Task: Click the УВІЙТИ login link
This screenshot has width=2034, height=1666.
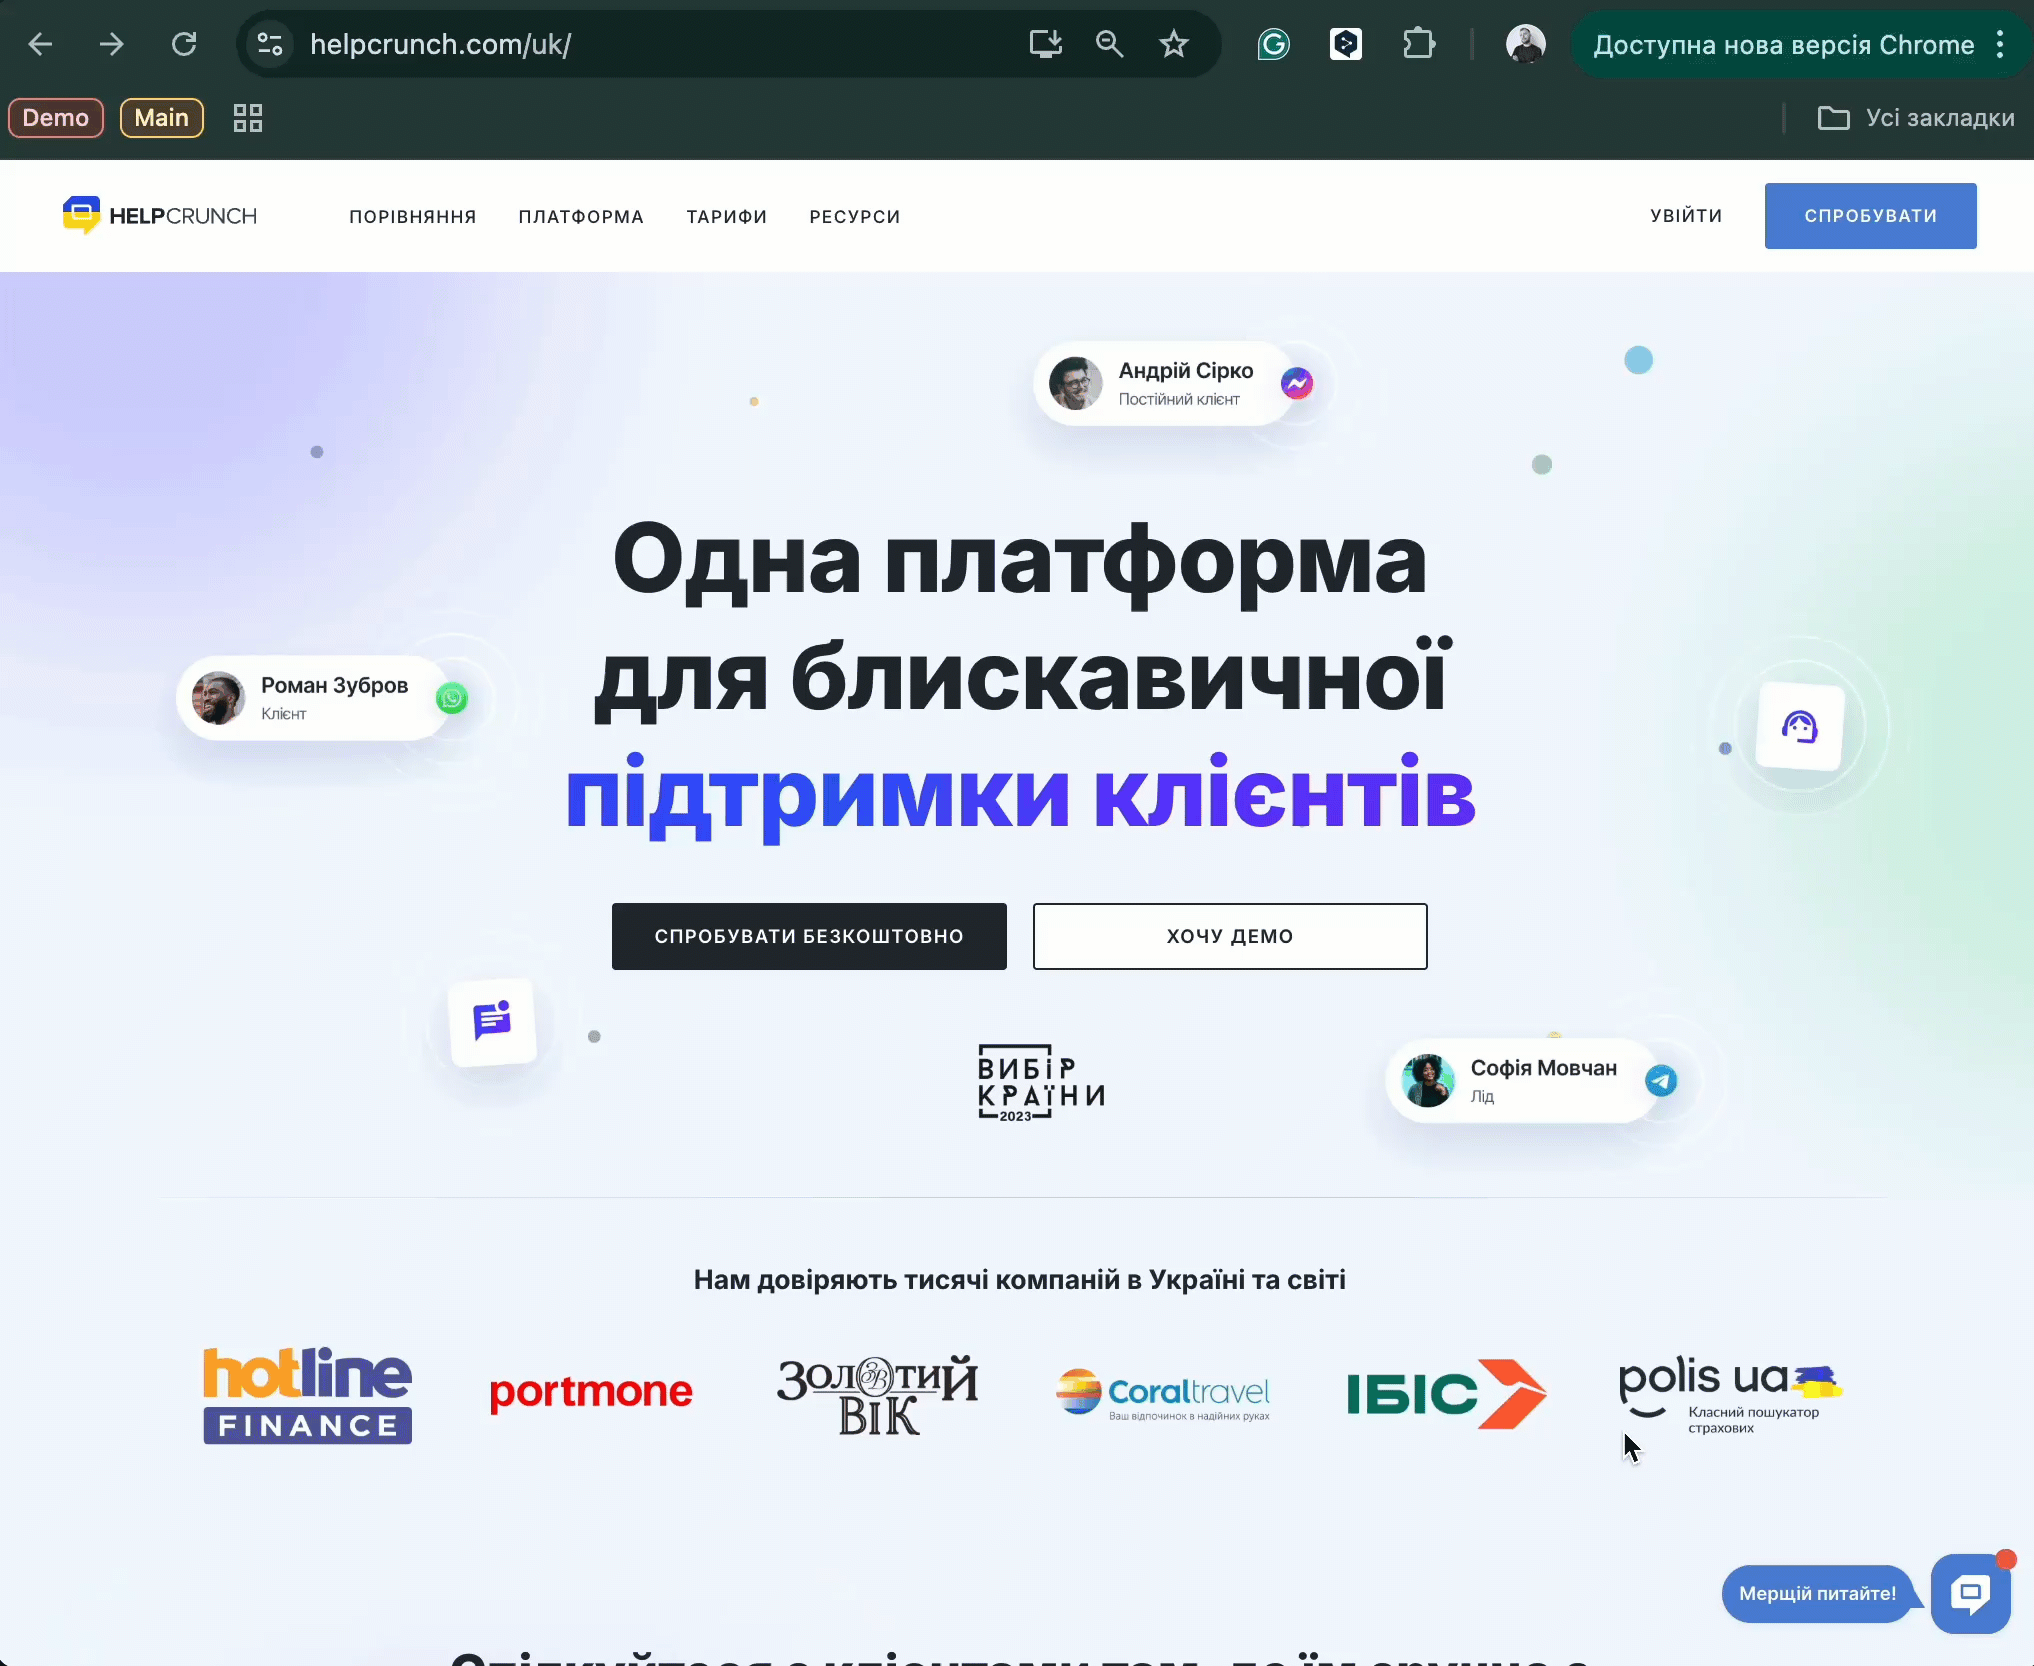Action: pyautogui.click(x=1686, y=216)
